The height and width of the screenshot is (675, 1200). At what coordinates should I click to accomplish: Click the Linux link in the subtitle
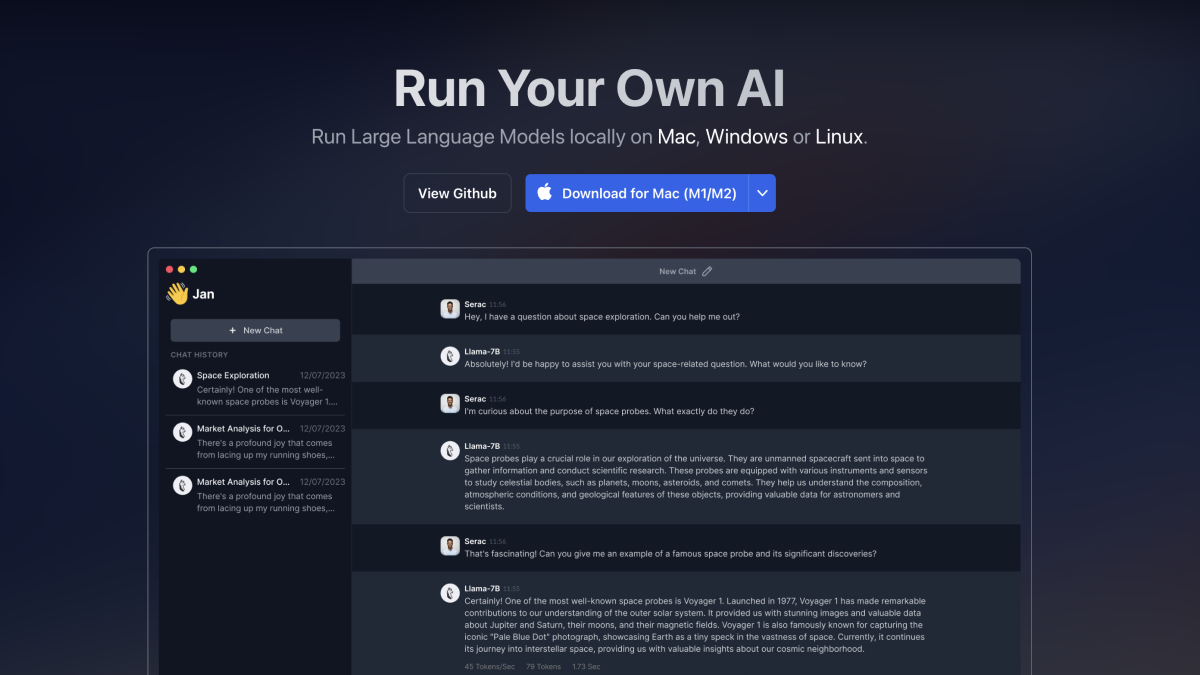[x=839, y=137]
